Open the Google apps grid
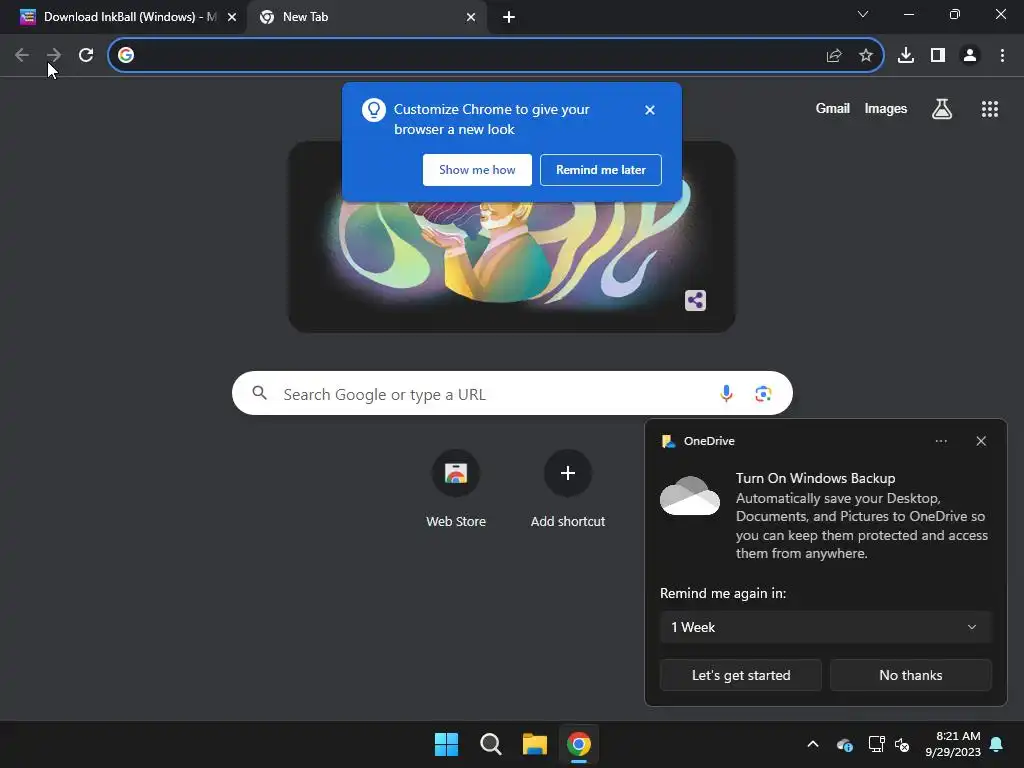Screen dimensions: 1024x768 point(990,109)
